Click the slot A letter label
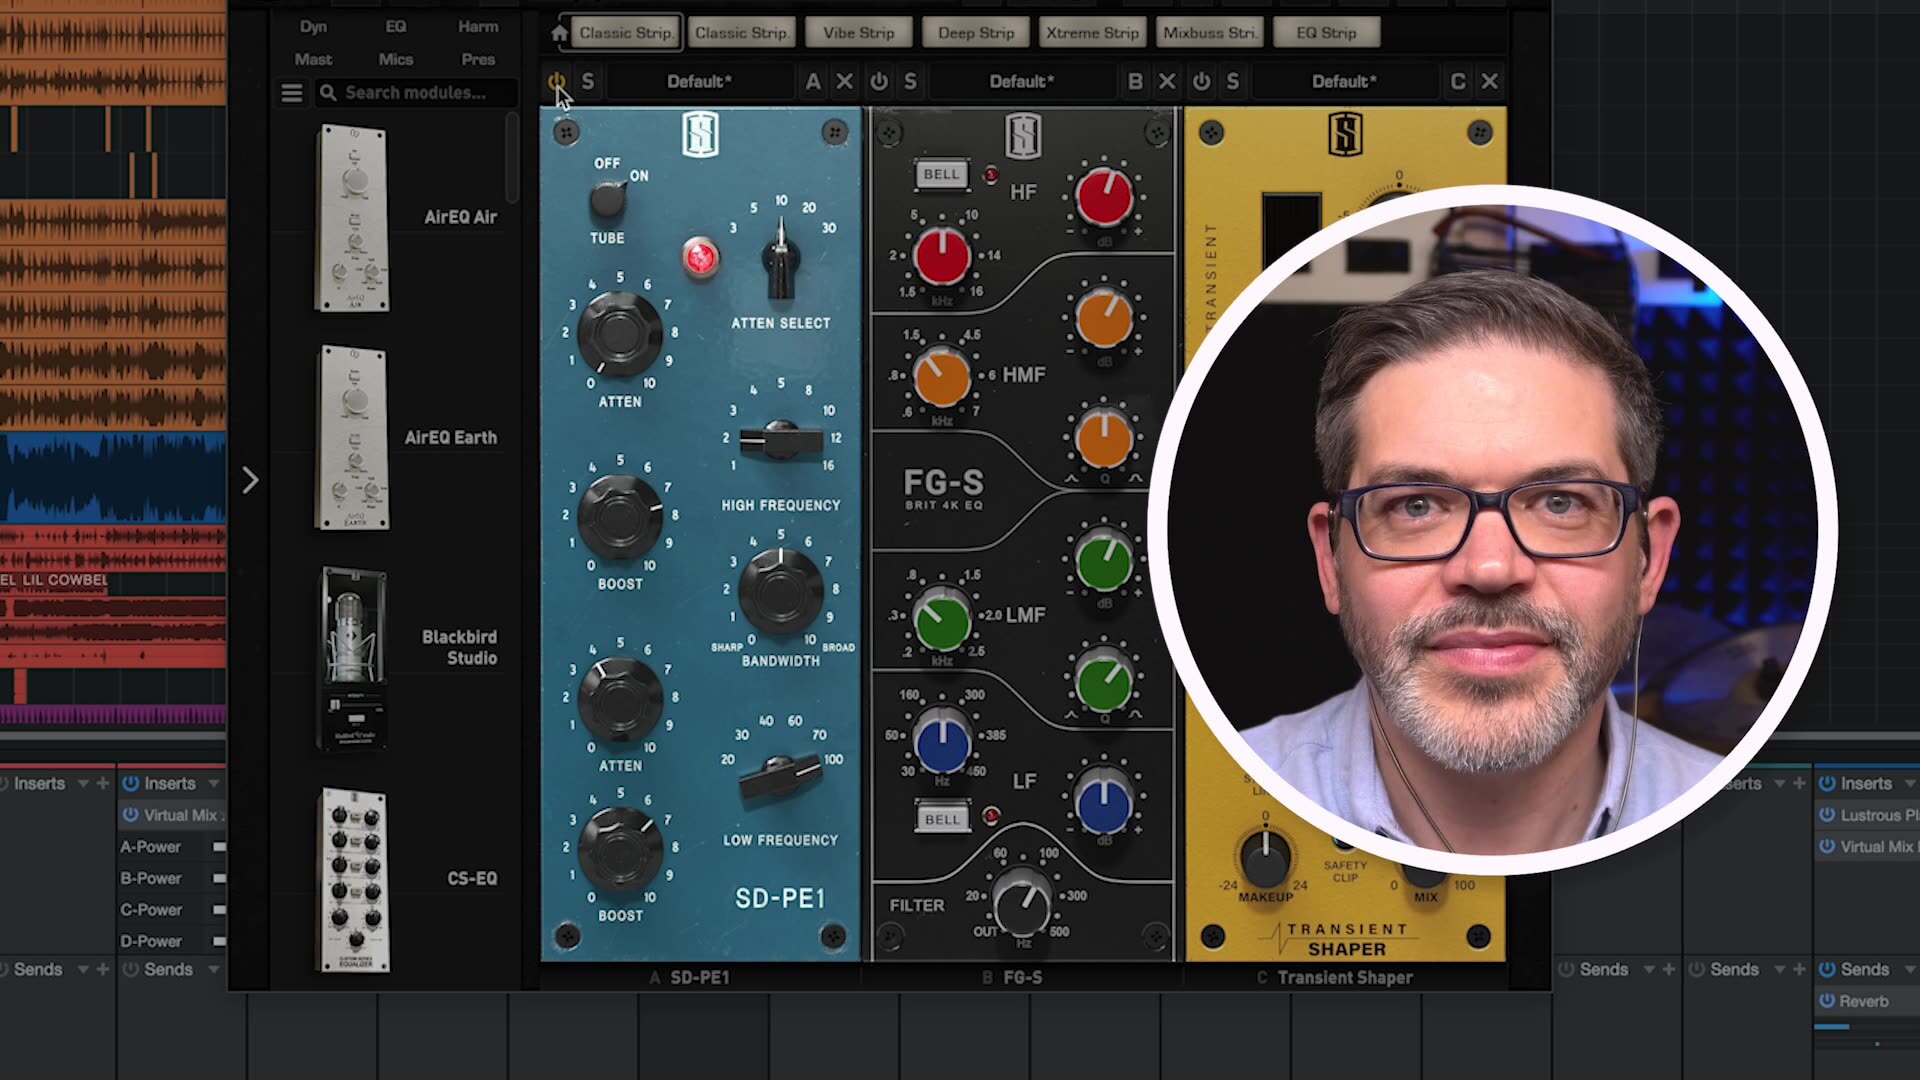This screenshot has height=1080, width=1920. tap(813, 81)
